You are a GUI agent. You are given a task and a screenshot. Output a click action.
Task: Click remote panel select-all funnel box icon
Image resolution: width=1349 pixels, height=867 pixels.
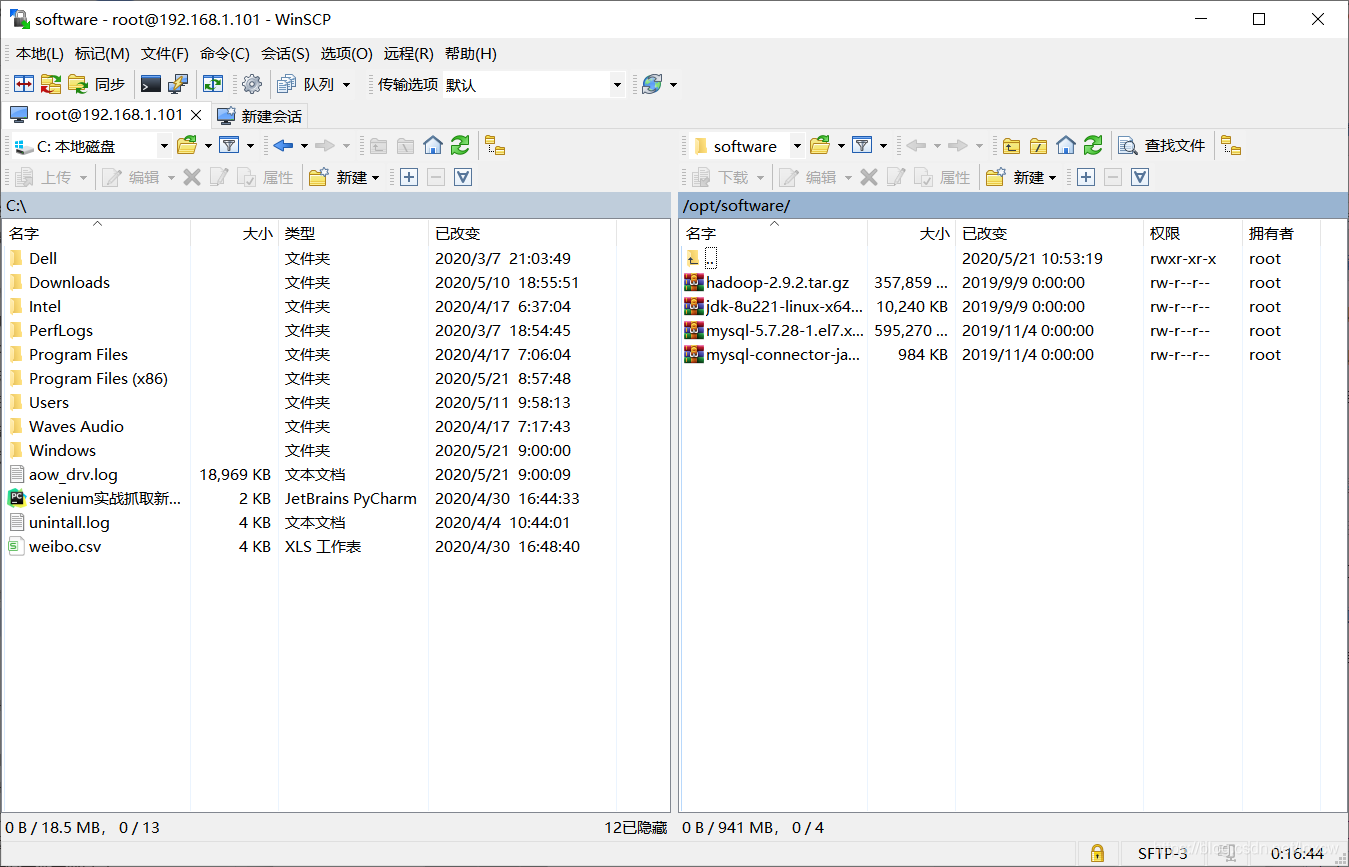[1140, 177]
